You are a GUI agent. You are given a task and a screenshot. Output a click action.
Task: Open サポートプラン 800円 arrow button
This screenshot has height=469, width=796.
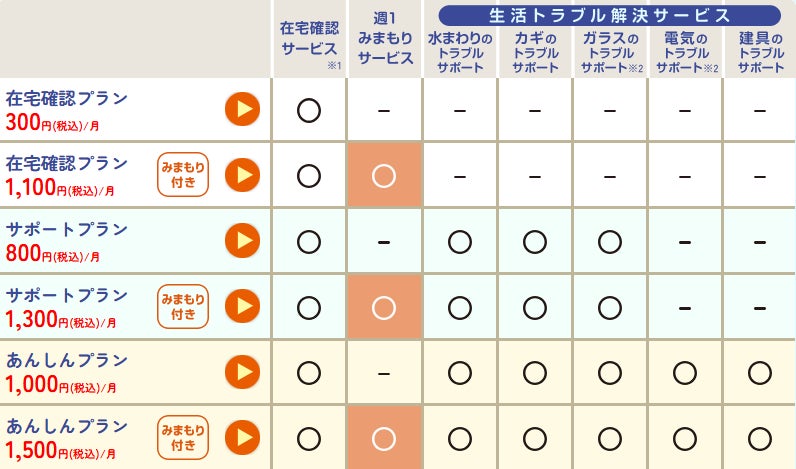pyautogui.click(x=242, y=241)
